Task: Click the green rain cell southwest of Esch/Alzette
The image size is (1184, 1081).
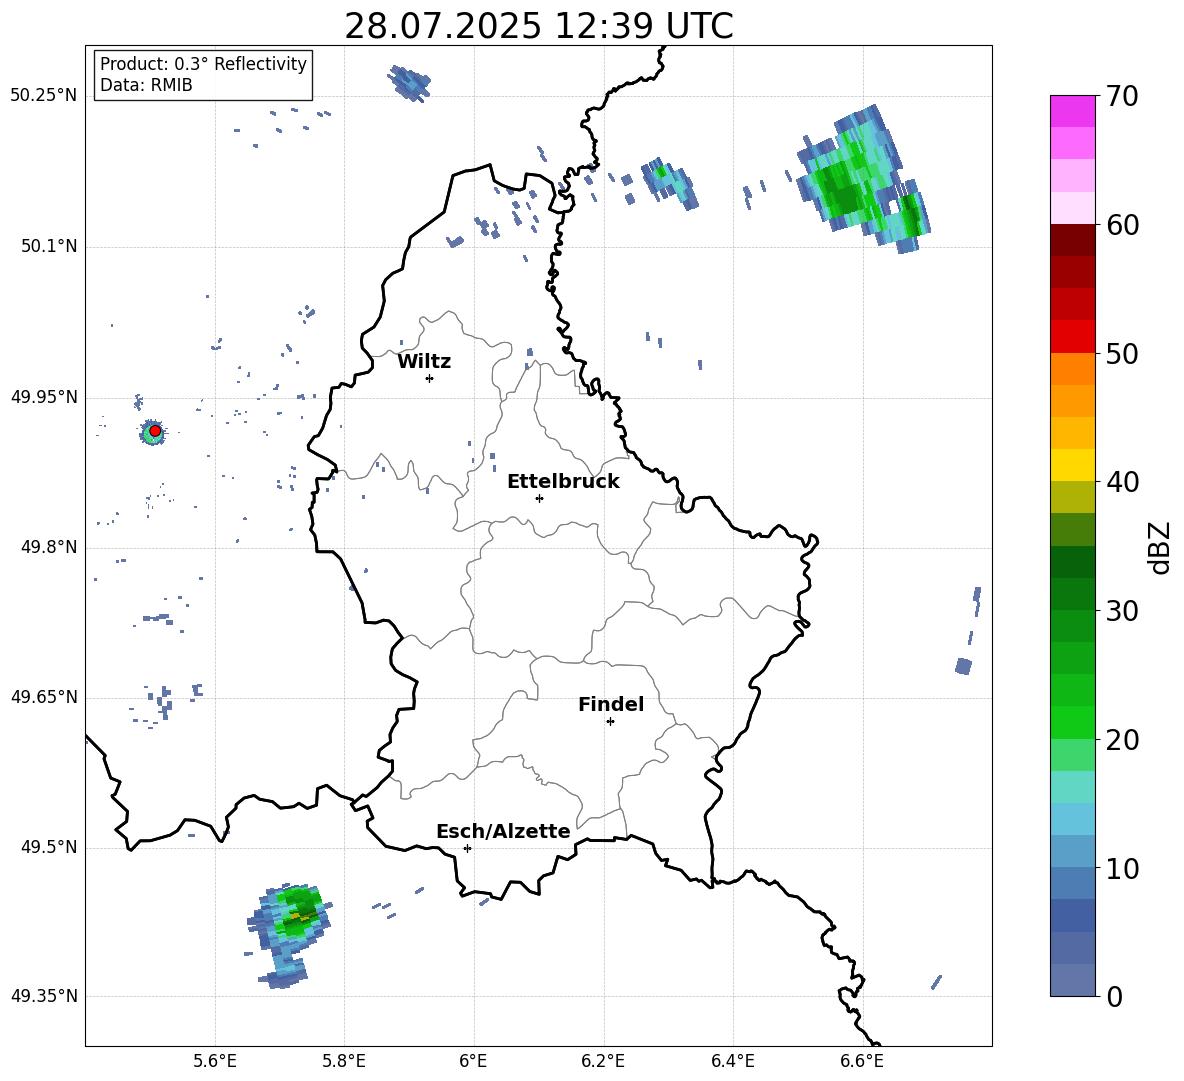Action: tap(290, 934)
